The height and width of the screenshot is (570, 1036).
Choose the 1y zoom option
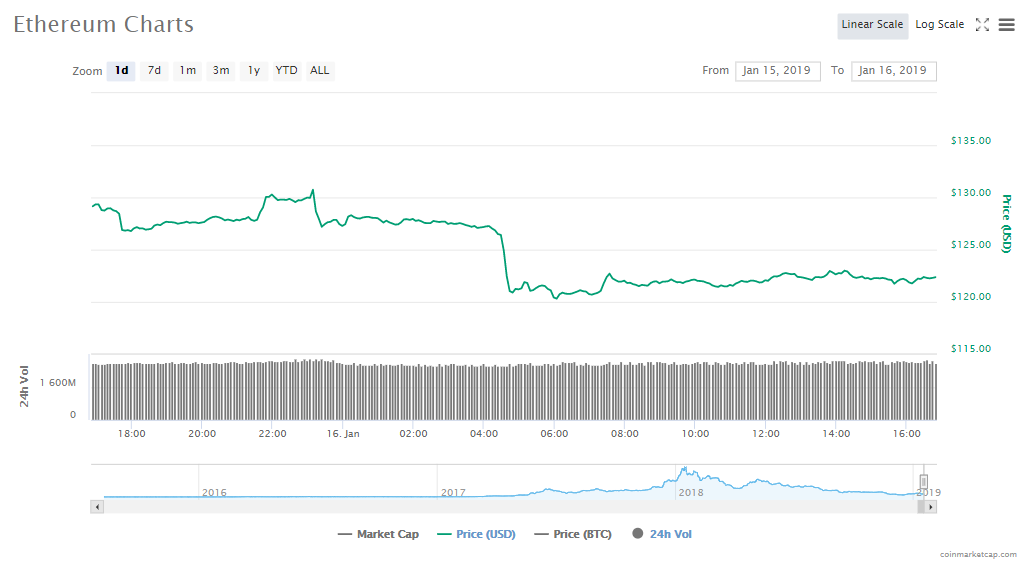254,71
